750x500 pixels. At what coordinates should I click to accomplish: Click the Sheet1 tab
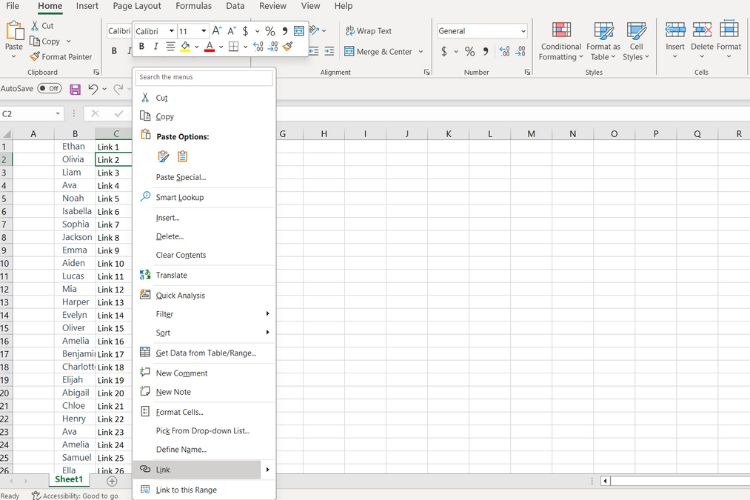pos(69,479)
